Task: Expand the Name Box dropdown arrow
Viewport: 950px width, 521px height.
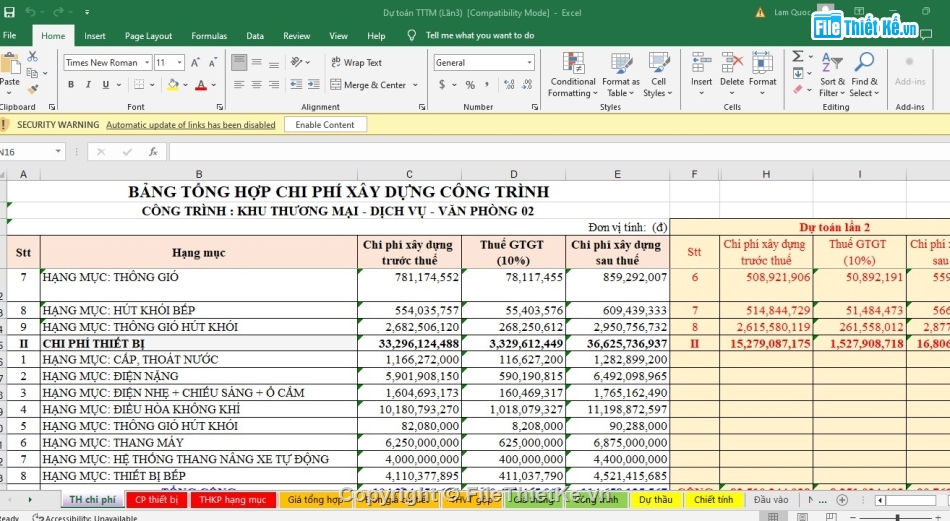Action: [58, 151]
